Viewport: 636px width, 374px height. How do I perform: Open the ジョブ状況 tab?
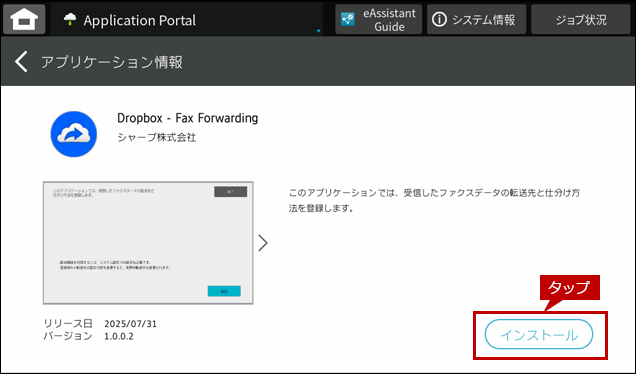coord(581,19)
